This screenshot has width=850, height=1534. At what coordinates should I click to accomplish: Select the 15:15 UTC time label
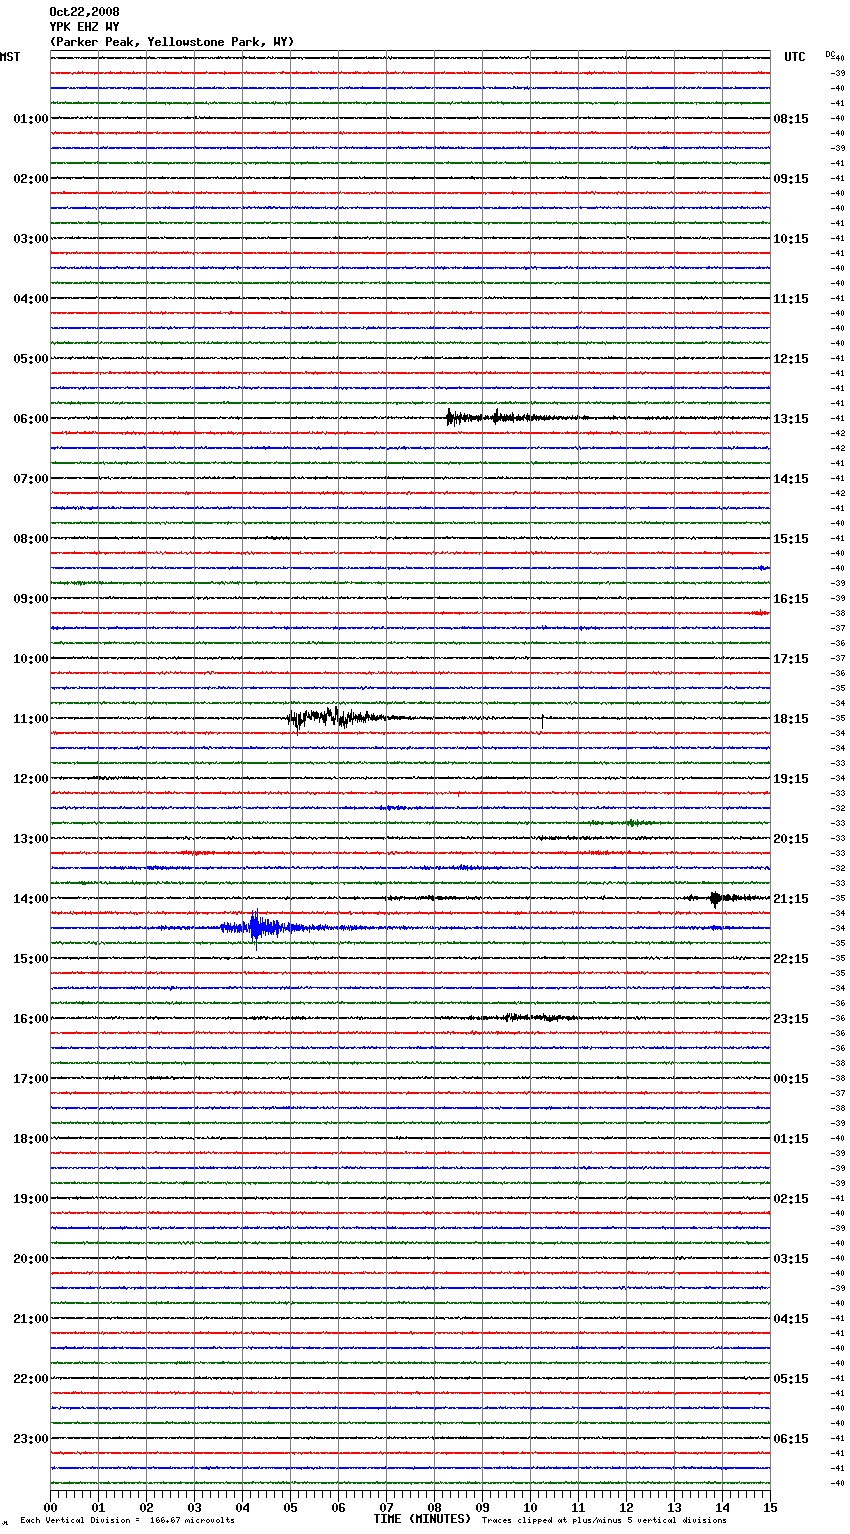pyautogui.click(x=791, y=539)
